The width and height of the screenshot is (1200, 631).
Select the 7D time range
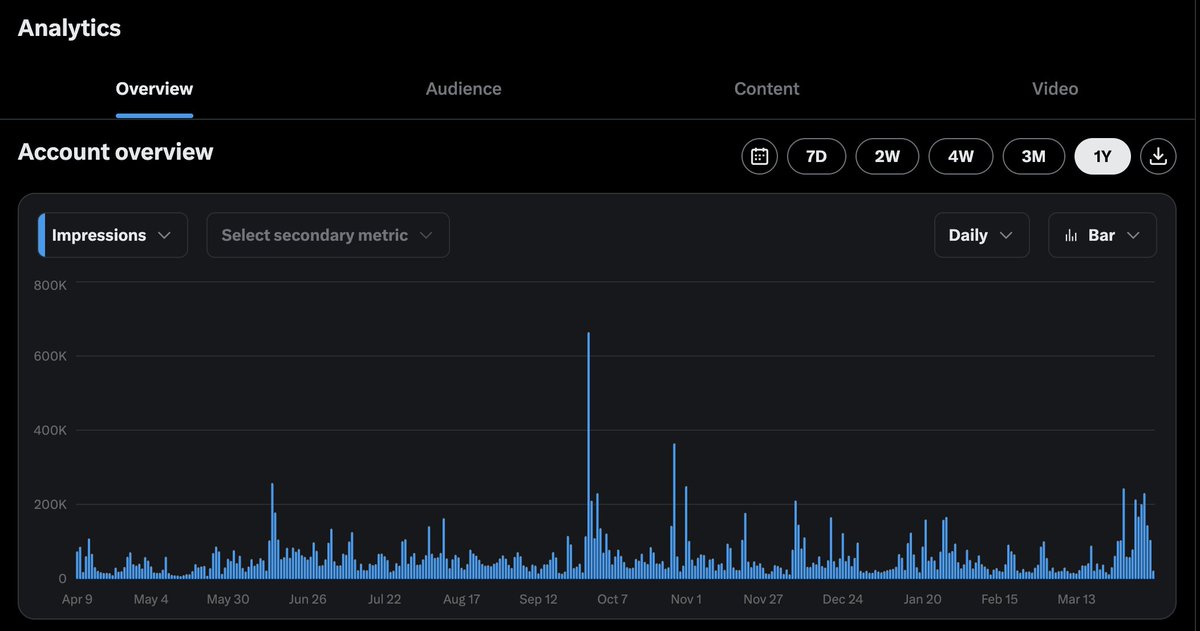(x=816, y=156)
